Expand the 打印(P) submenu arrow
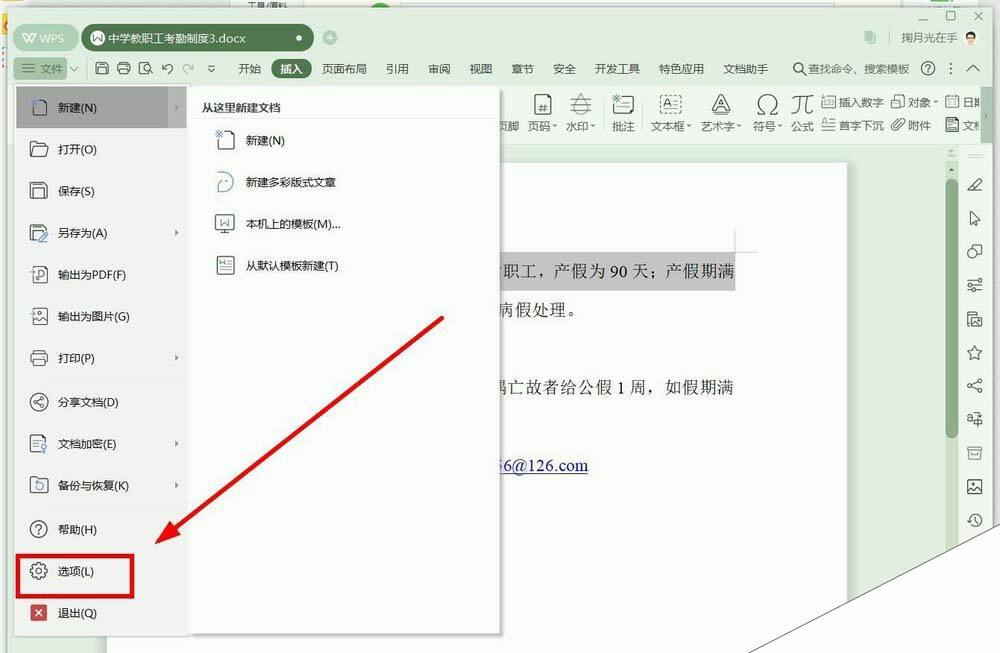The image size is (1000, 653). (x=177, y=358)
